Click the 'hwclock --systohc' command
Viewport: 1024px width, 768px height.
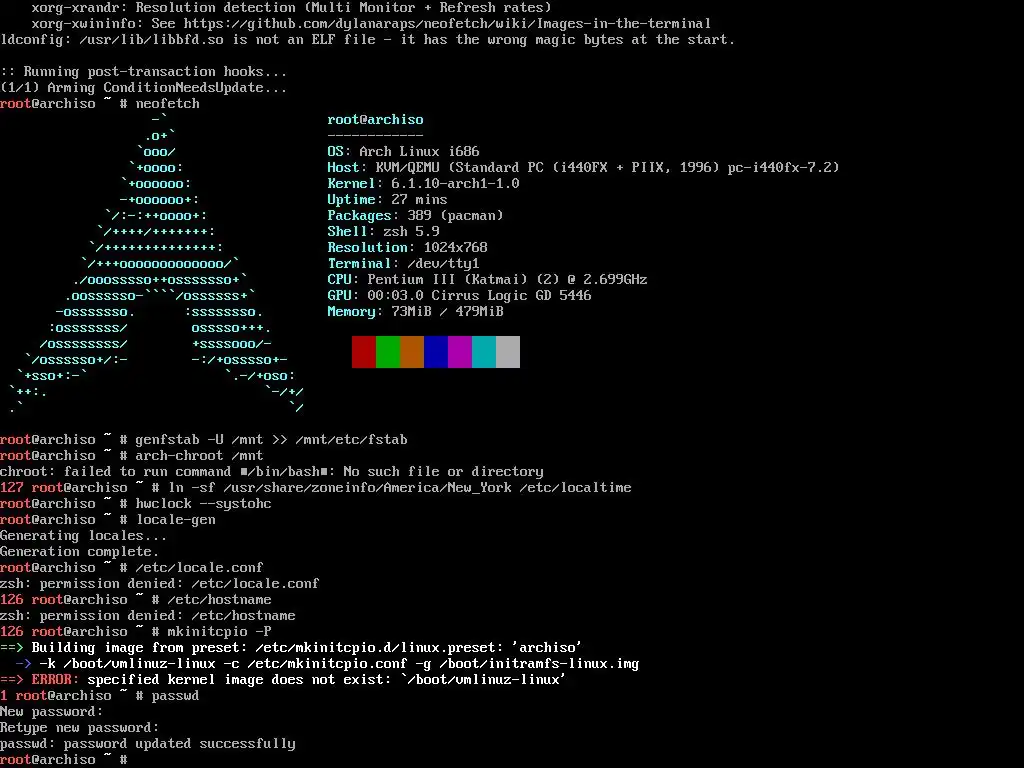tap(204, 504)
